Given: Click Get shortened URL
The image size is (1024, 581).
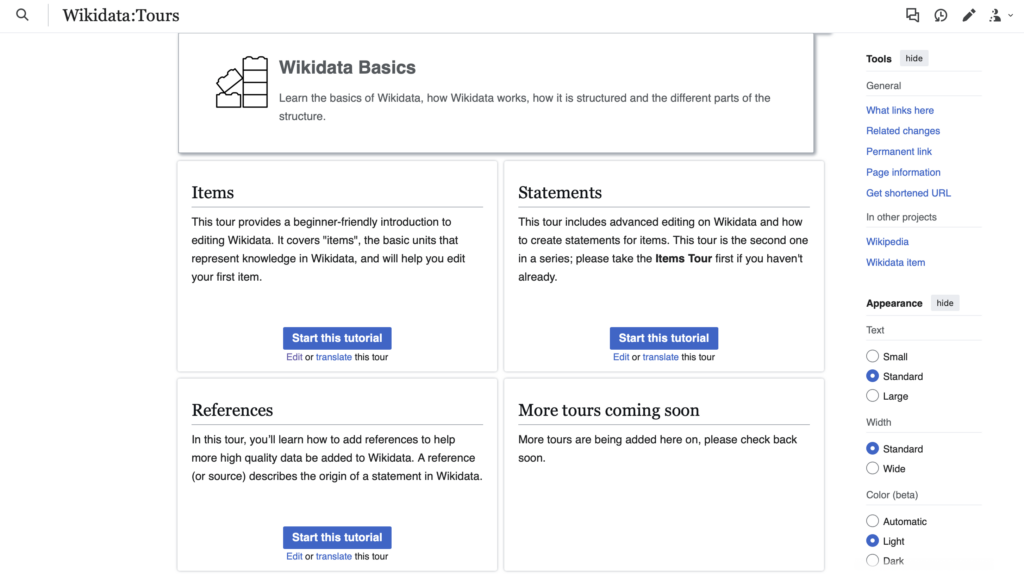Looking at the screenshot, I should pos(908,193).
